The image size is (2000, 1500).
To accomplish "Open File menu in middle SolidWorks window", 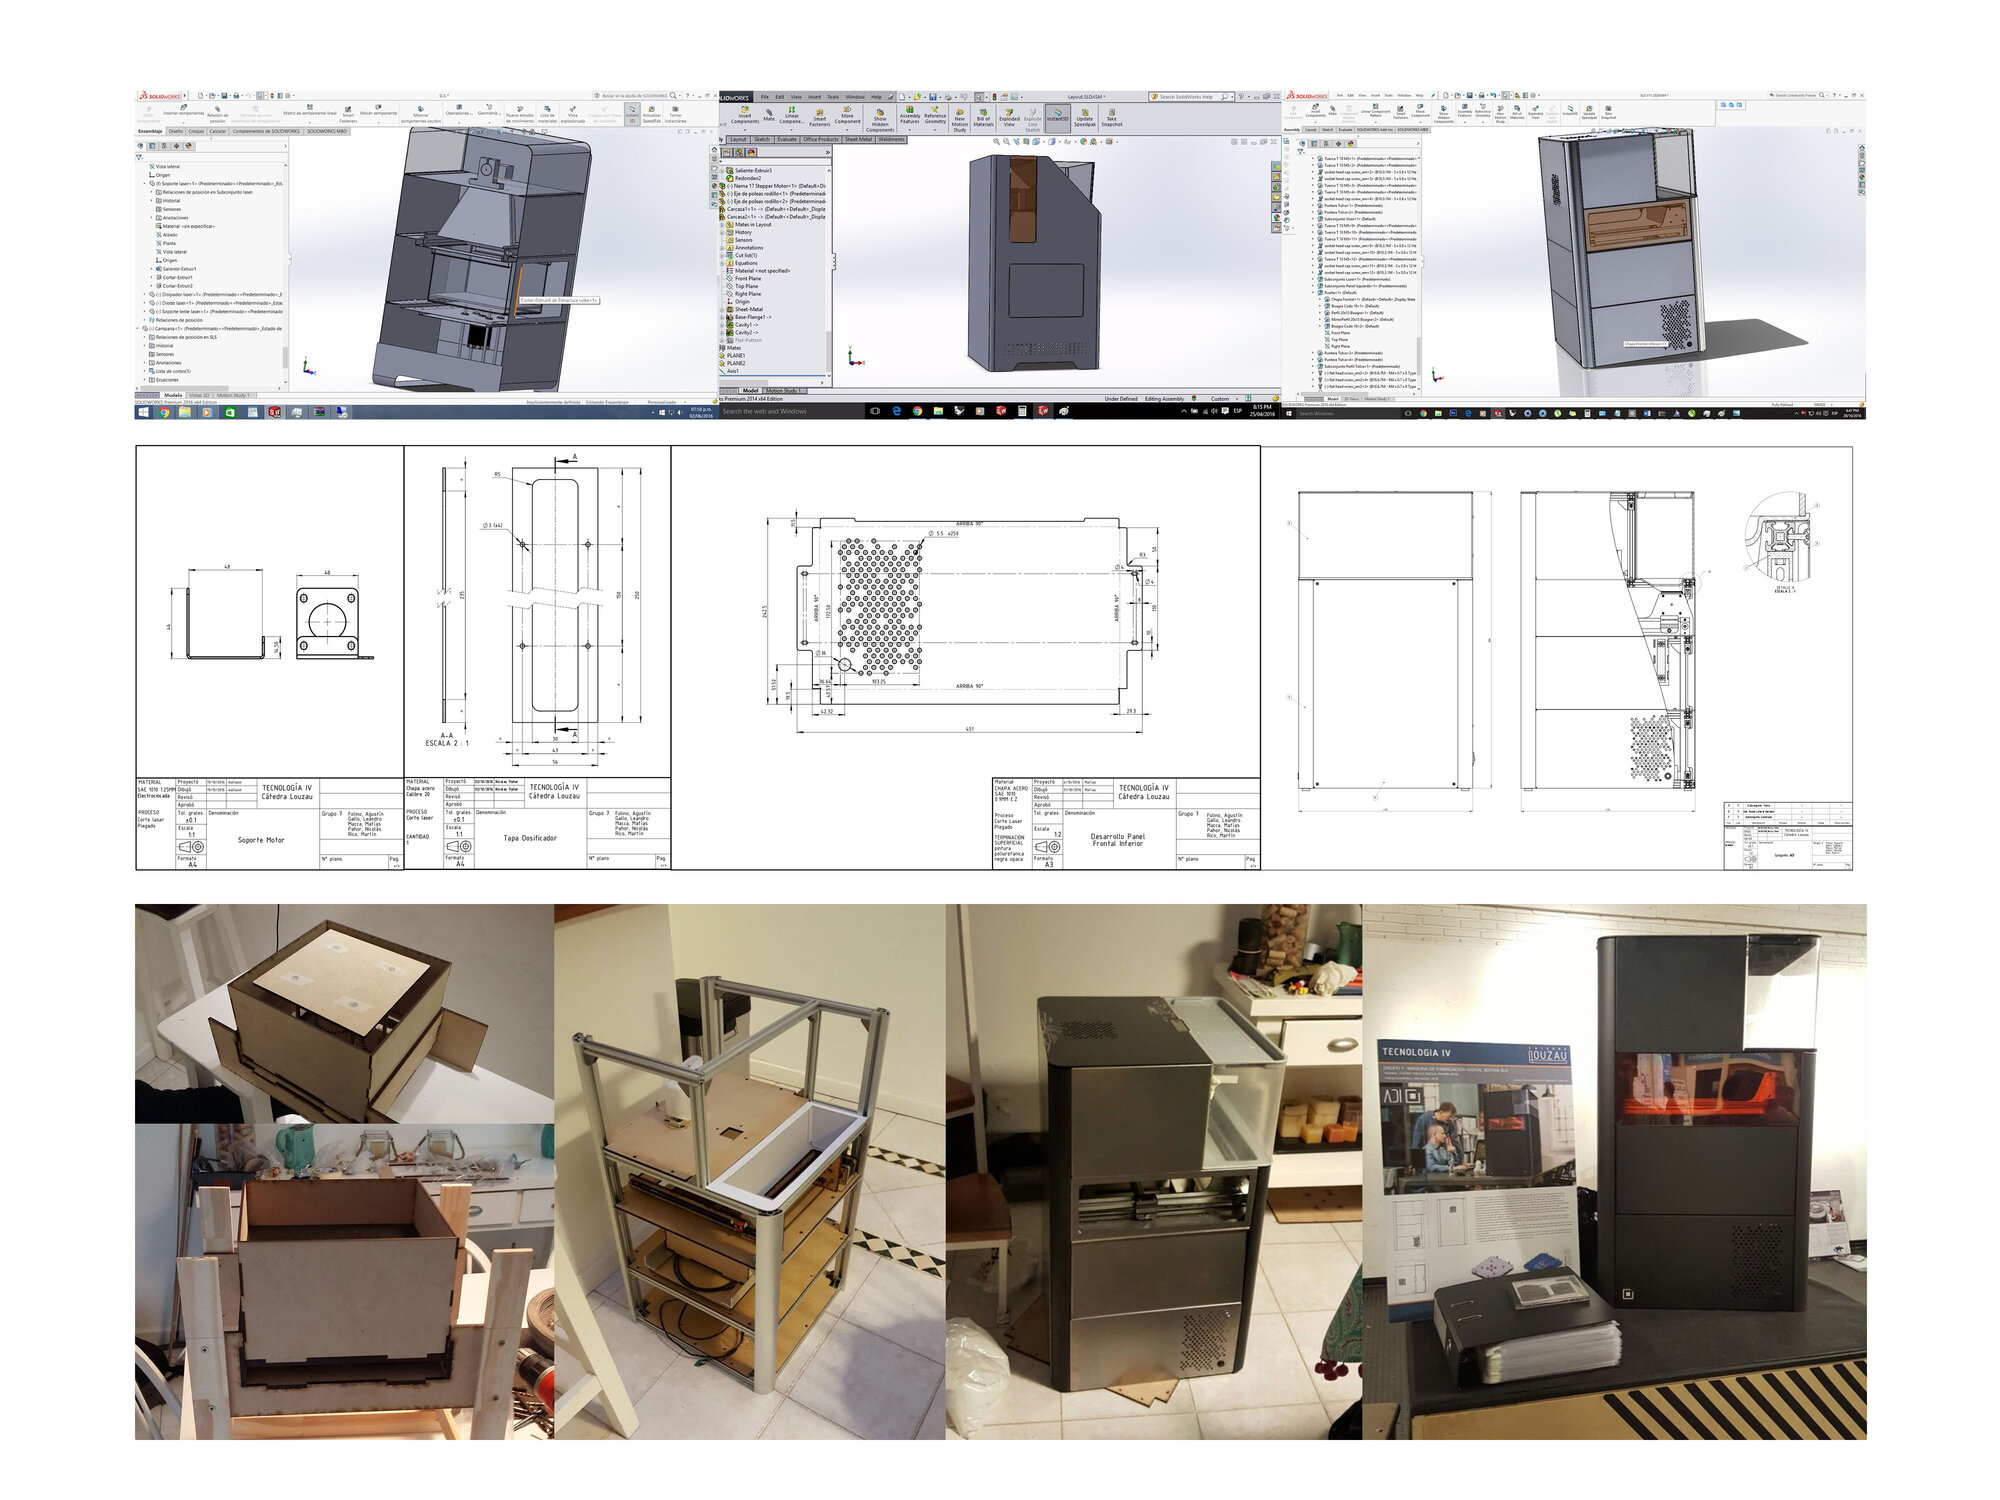I will [764, 97].
